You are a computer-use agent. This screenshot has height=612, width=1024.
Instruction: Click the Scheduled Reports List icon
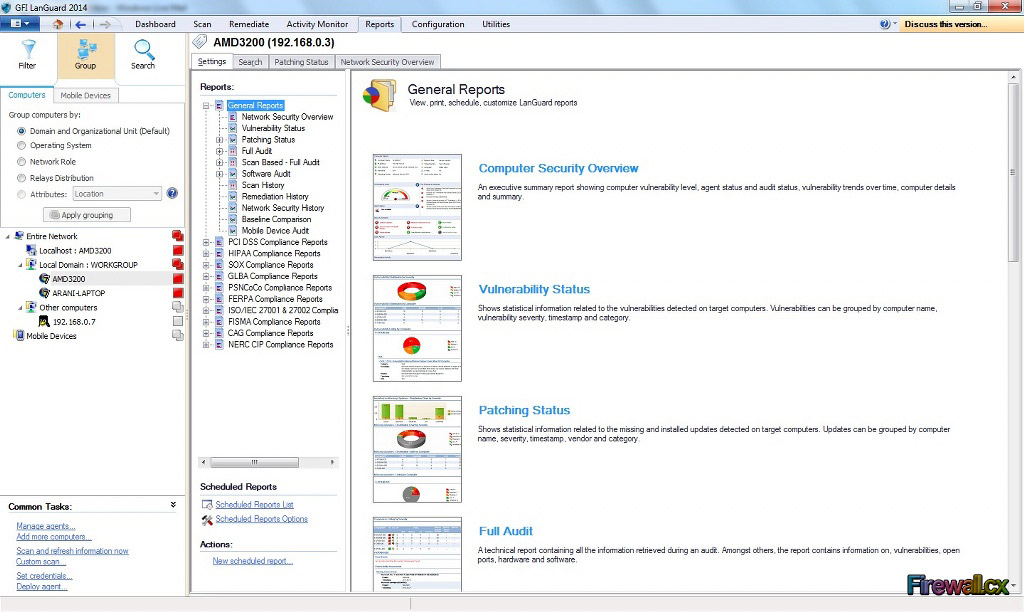[207, 504]
